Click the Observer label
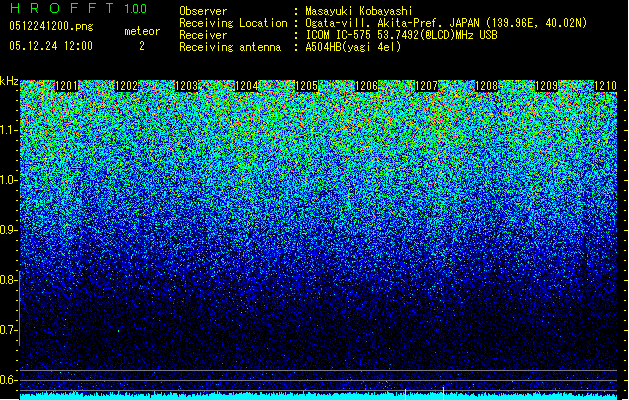629x400 pixels. point(203,11)
